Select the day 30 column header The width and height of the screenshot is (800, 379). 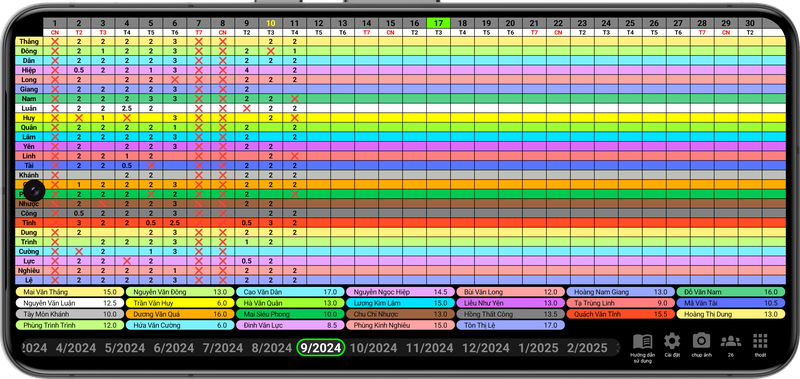coord(750,23)
